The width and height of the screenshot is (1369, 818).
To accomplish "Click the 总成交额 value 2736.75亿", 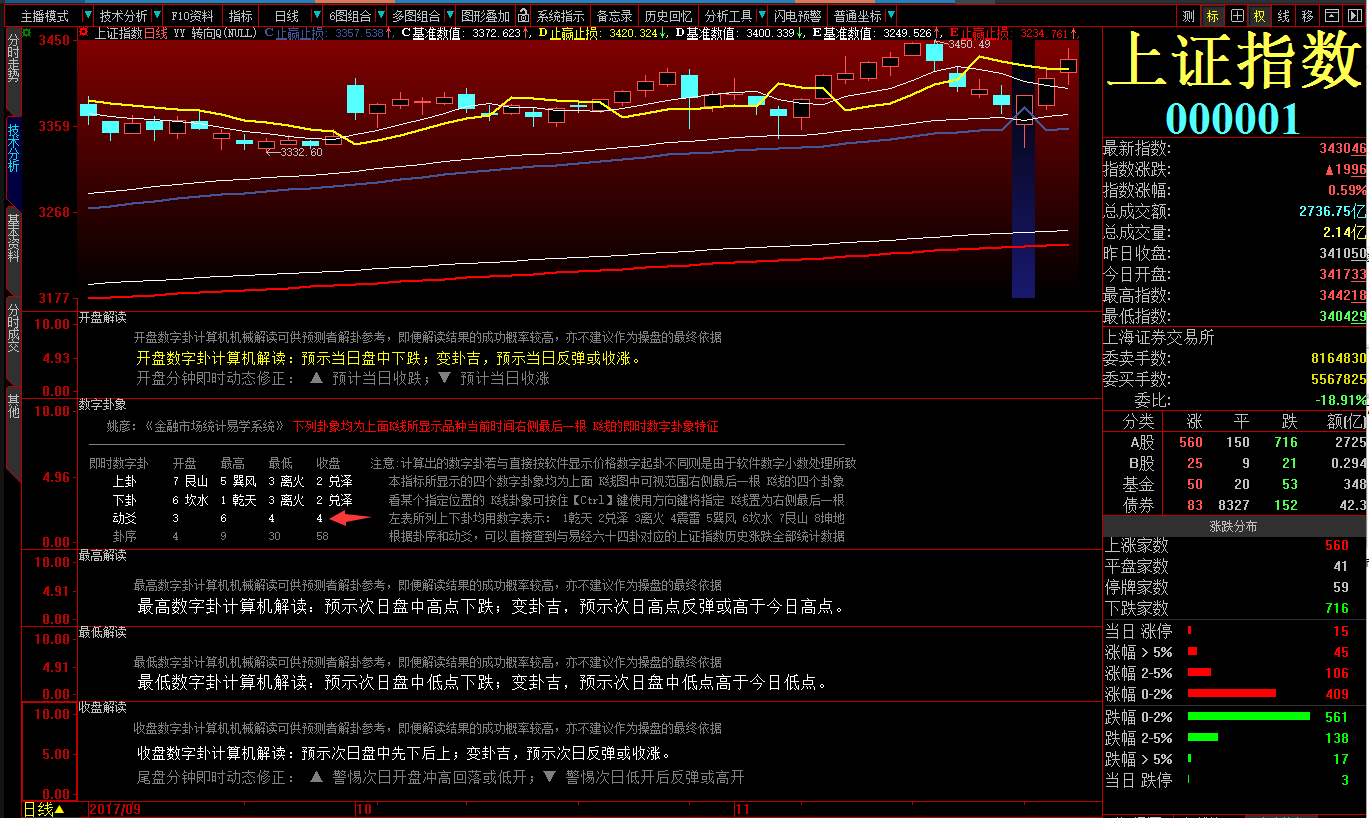I will [1332, 212].
